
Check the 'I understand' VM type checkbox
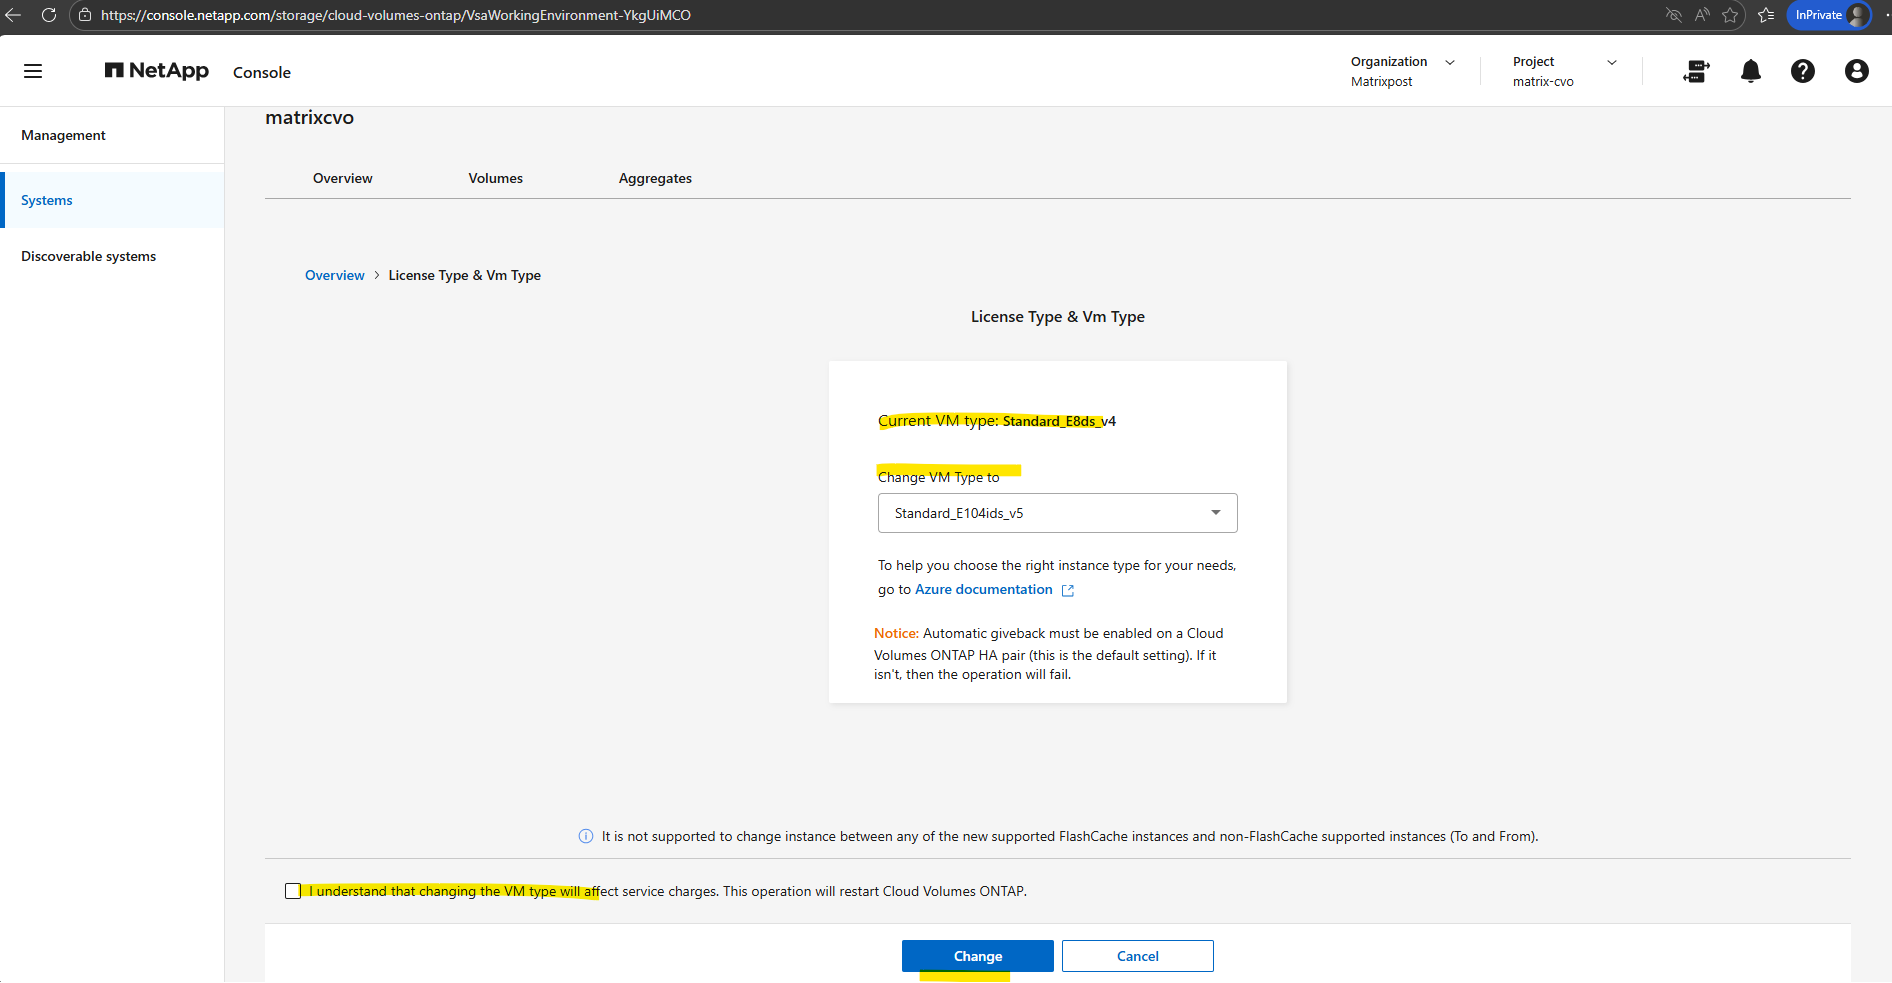click(x=293, y=891)
